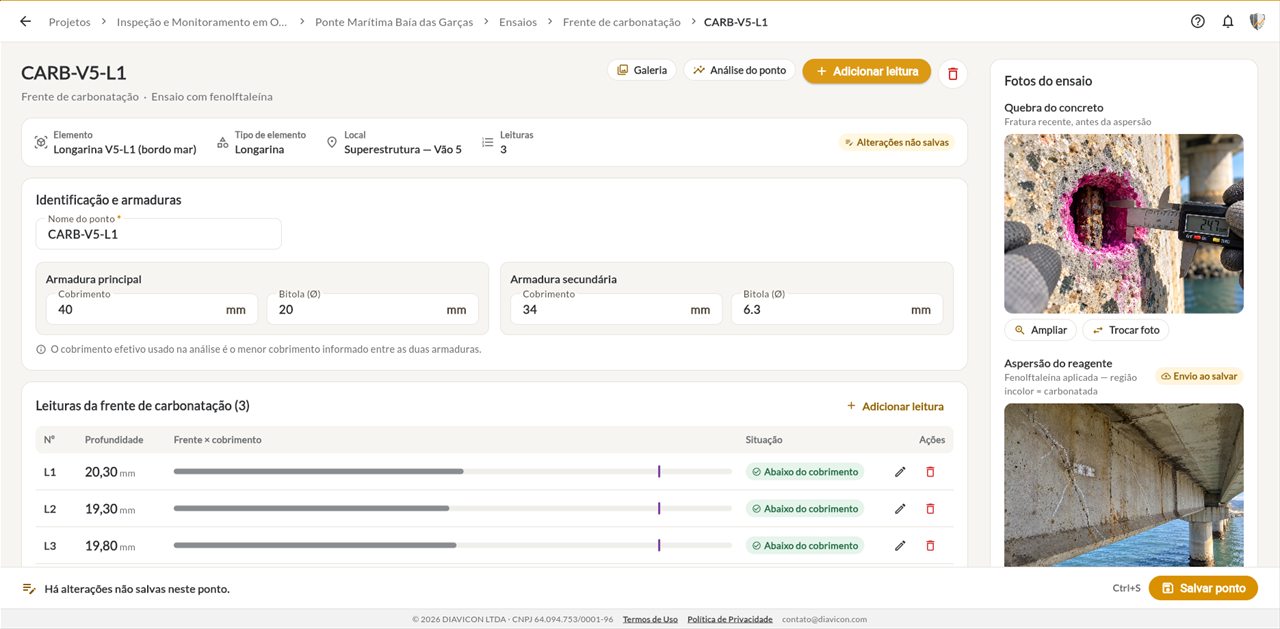Image resolution: width=1280 pixels, height=629 pixels.
Task: Open Termos de Uso link
Action: [x=650, y=619]
